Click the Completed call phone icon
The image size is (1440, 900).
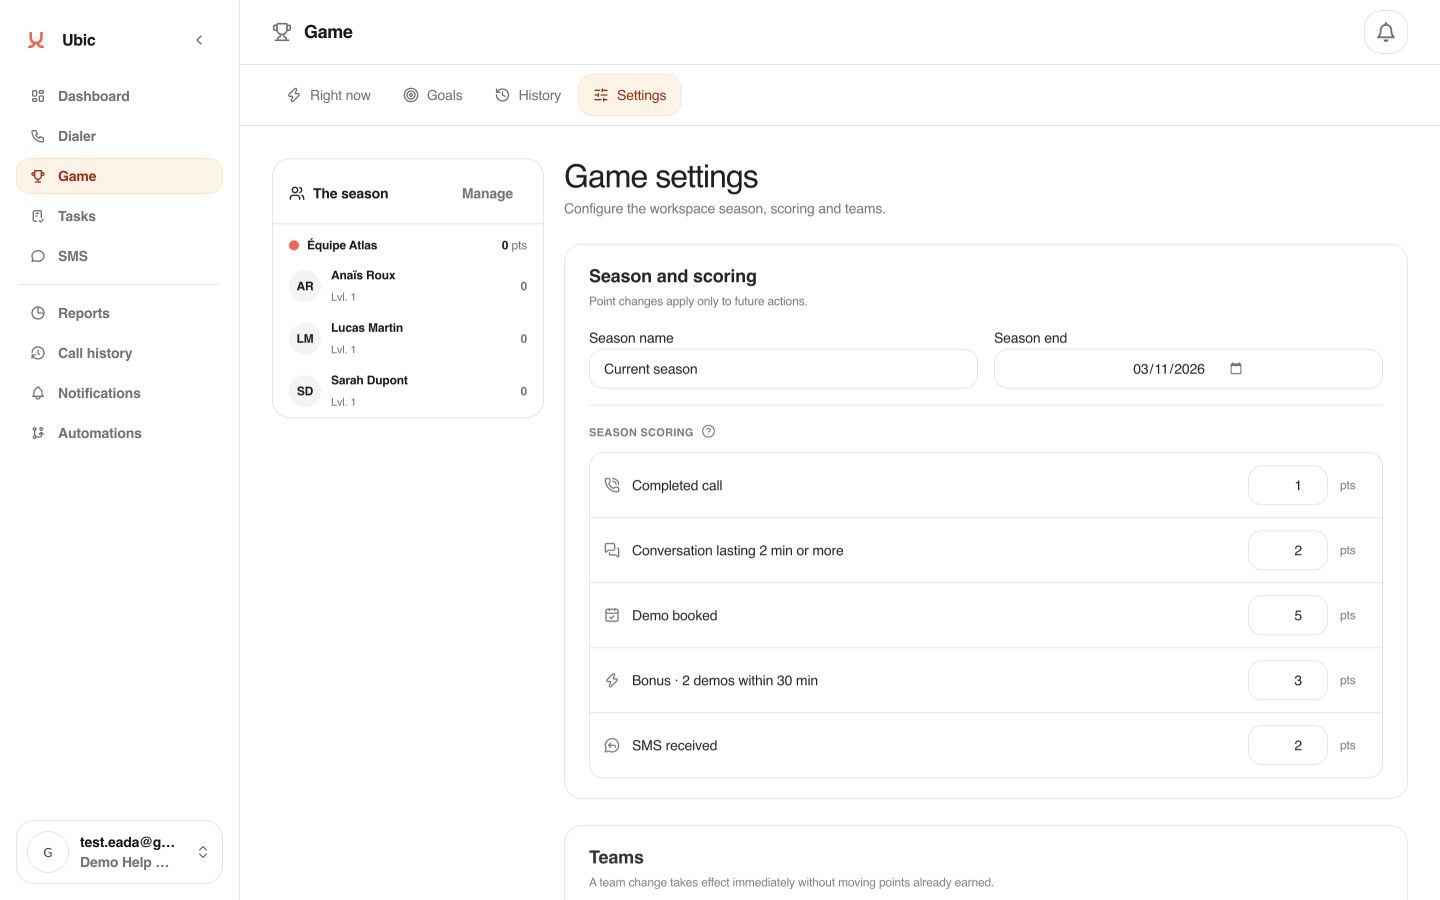point(612,485)
